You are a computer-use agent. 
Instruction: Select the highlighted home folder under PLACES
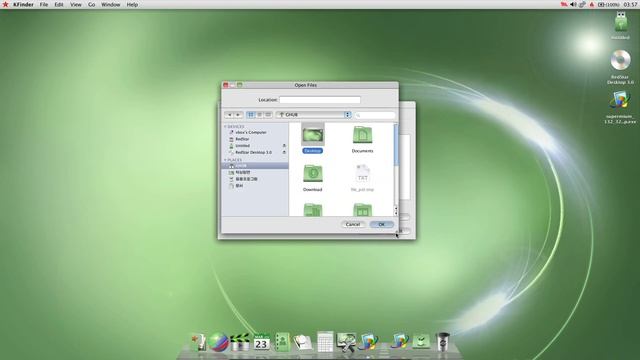pyautogui.click(x=255, y=166)
